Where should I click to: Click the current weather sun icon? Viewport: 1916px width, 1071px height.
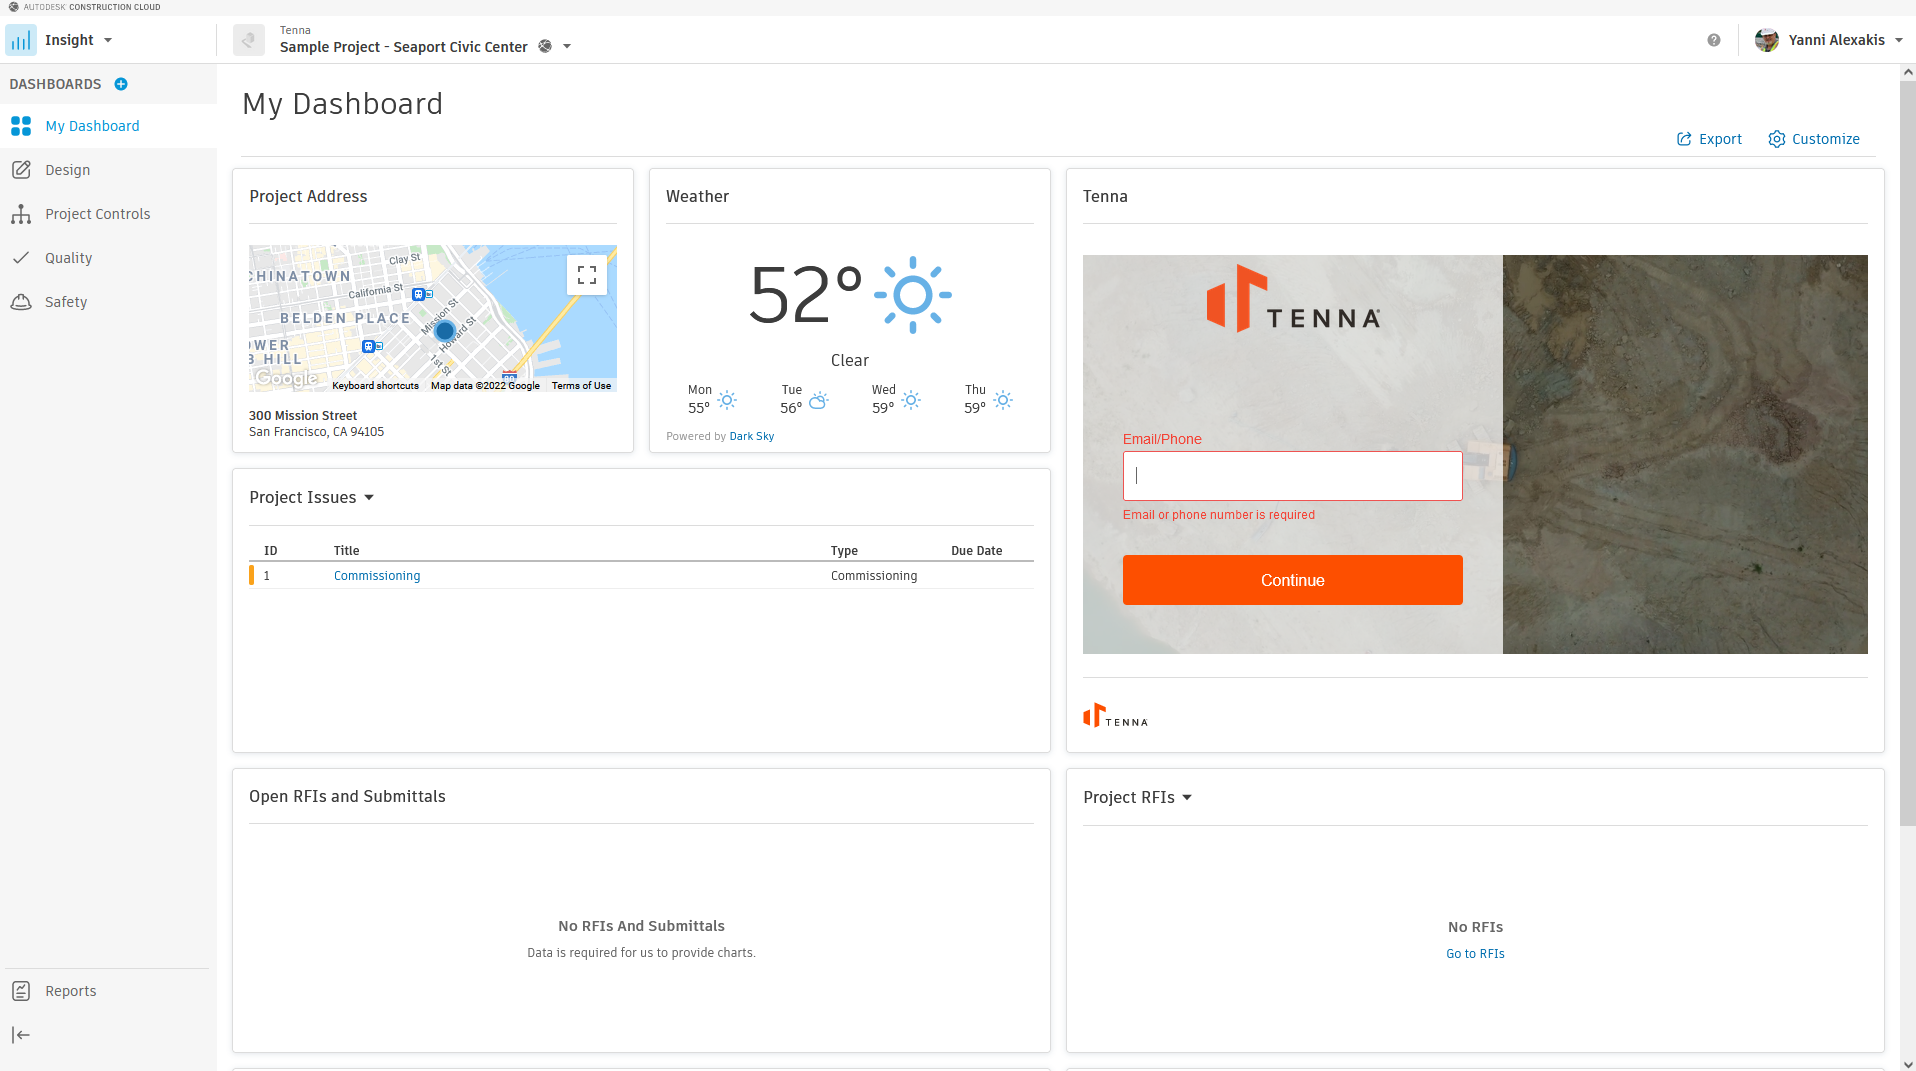click(x=912, y=295)
